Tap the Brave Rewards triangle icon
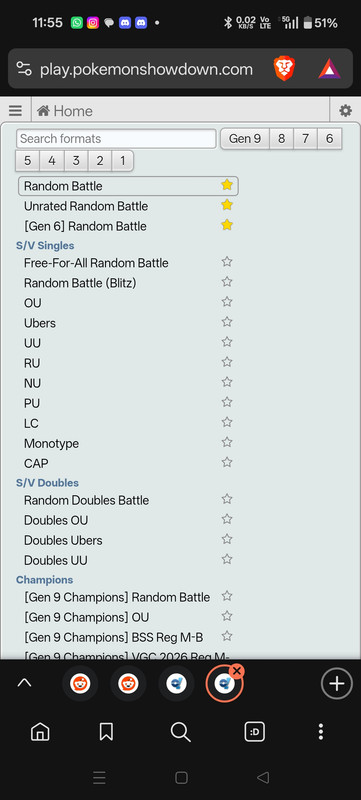 [x=329, y=68]
